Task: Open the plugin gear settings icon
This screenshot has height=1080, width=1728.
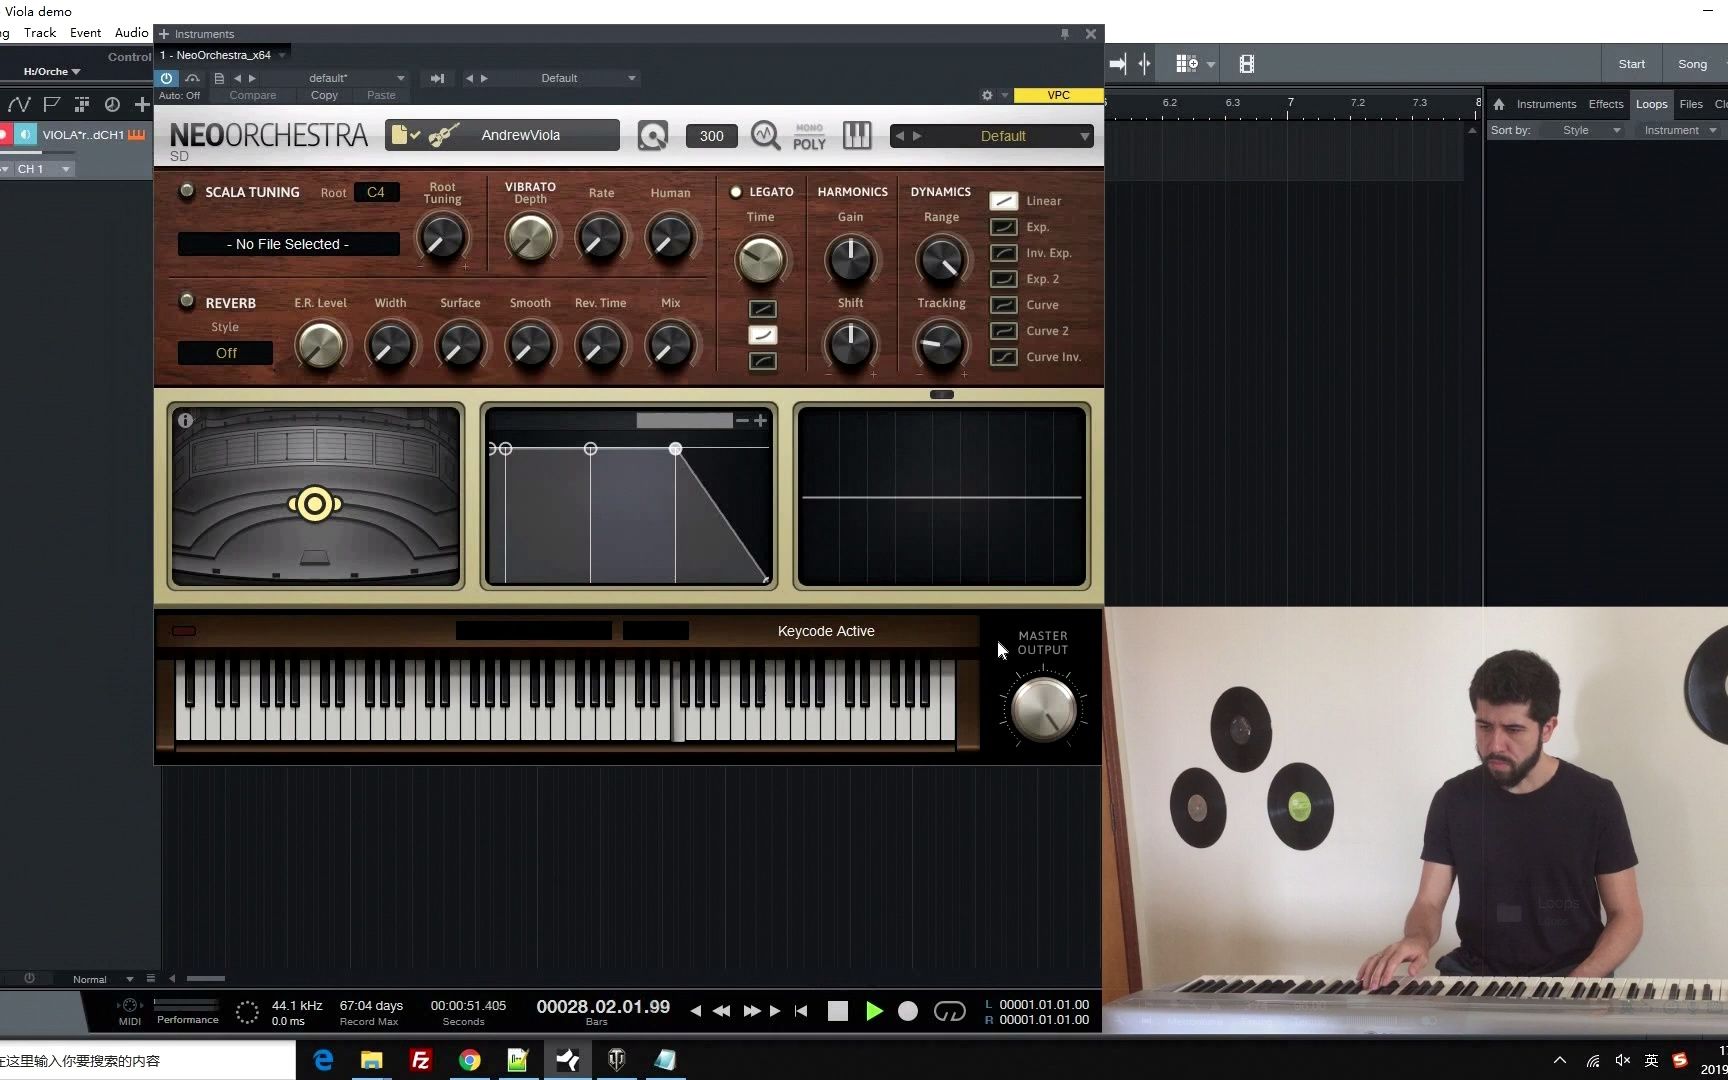Action: pos(987,95)
